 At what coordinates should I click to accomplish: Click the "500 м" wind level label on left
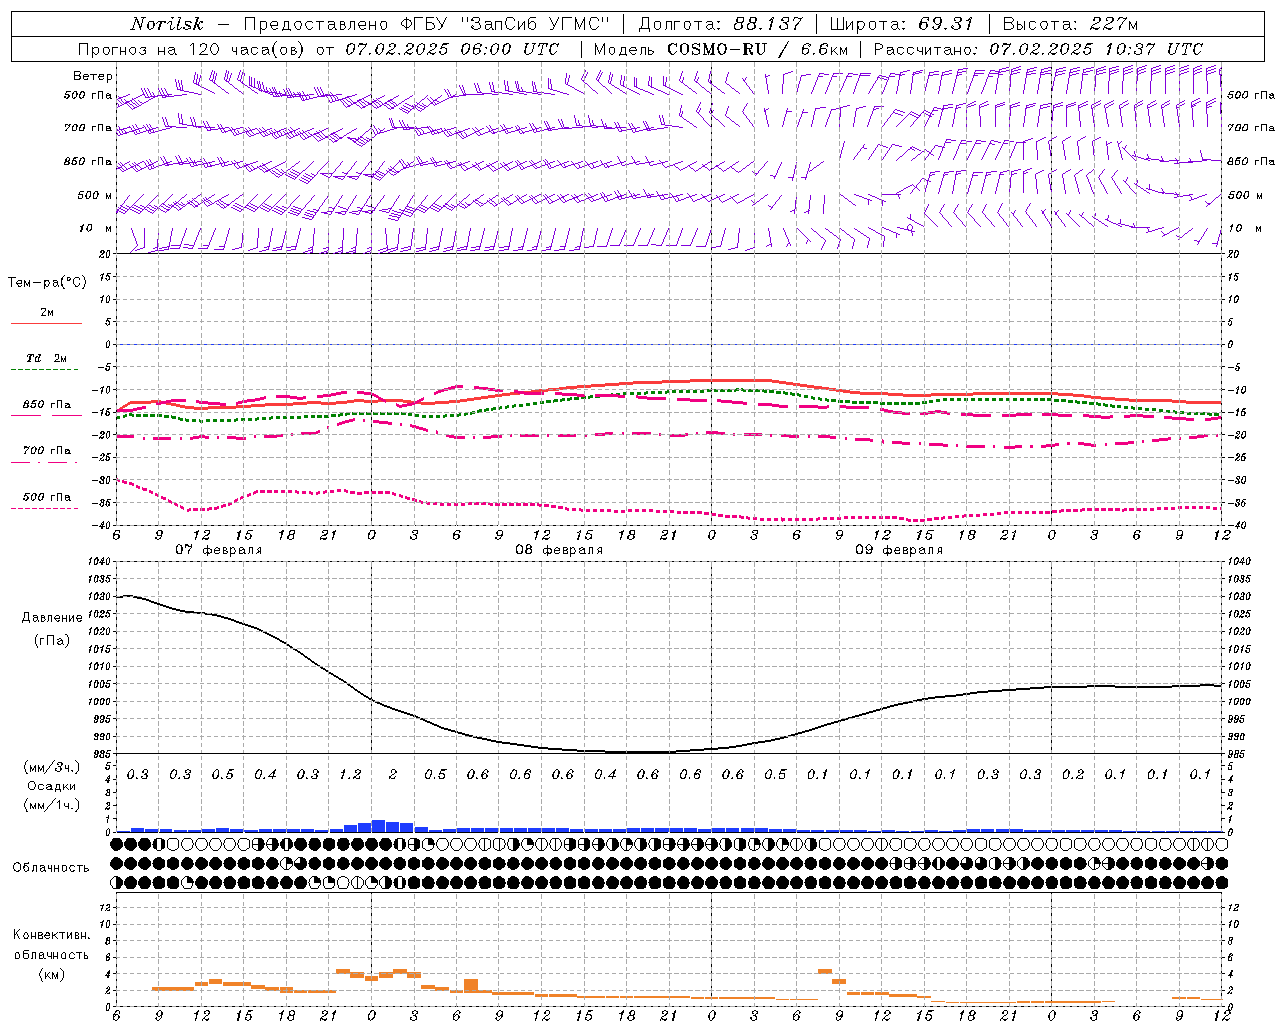[x=95, y=195]
